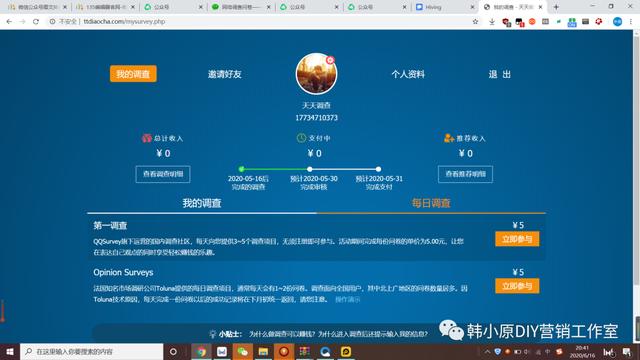This screenshot has width=640, height=360.
Task: Open the 邀请好友 menu item
Action: (x=224, y=74)
